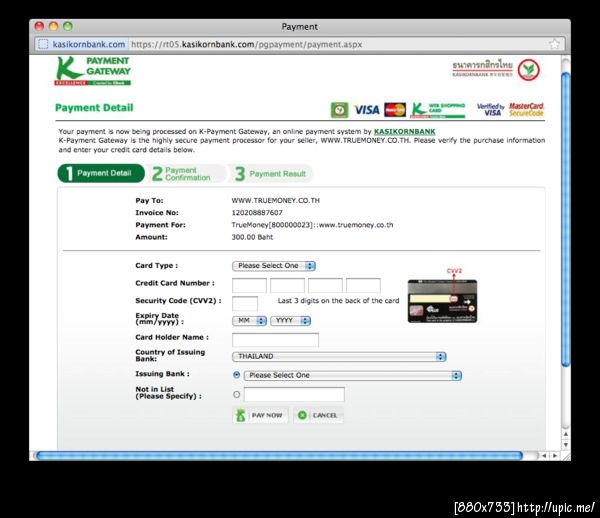600x518 pixels.
Task: Select the Not in List radio button
Action: 236,394
